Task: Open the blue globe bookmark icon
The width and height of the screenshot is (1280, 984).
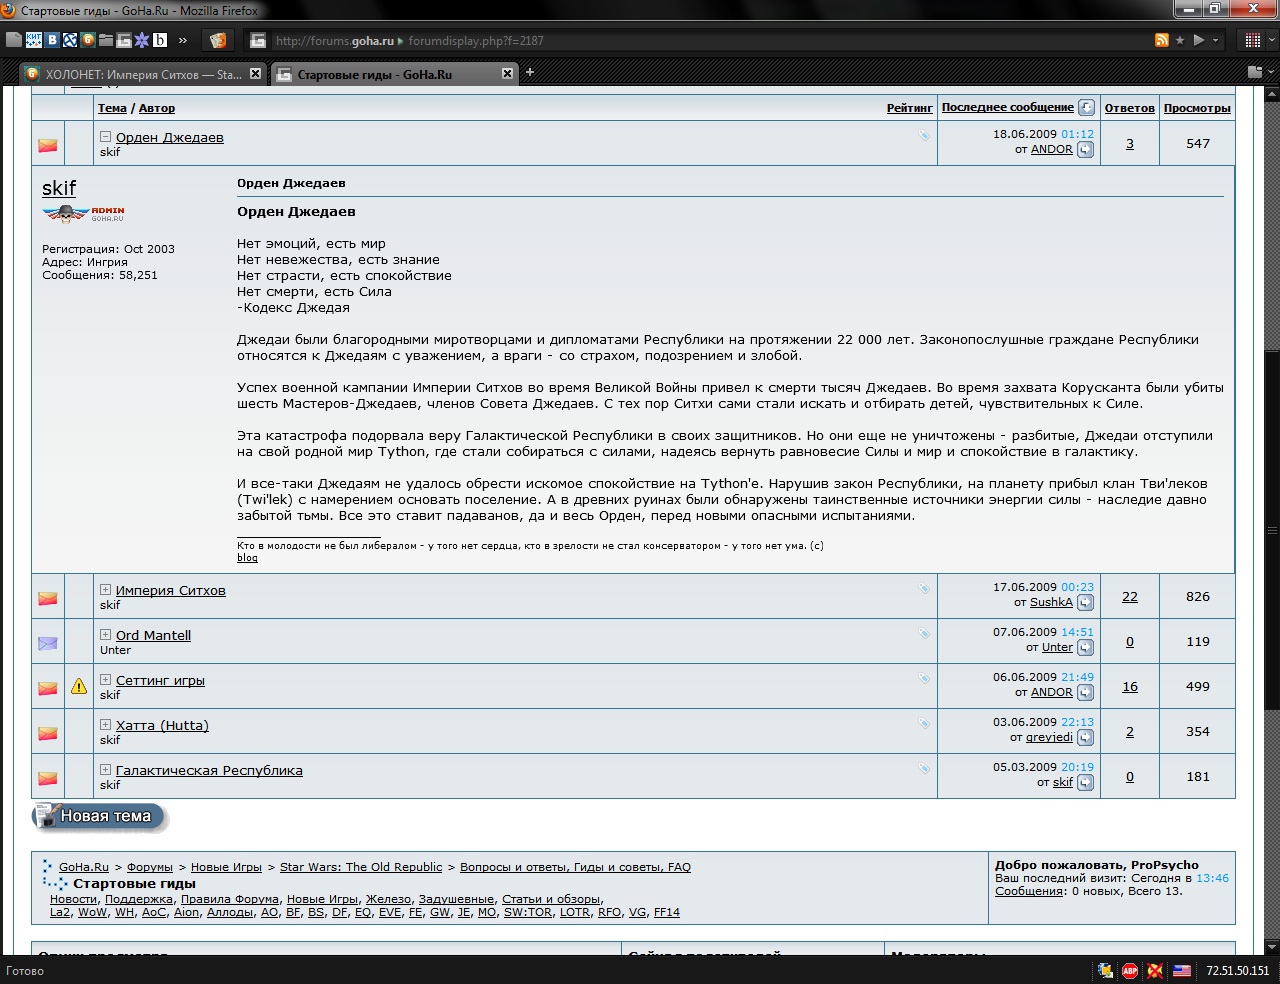Action: click(70, 40)
